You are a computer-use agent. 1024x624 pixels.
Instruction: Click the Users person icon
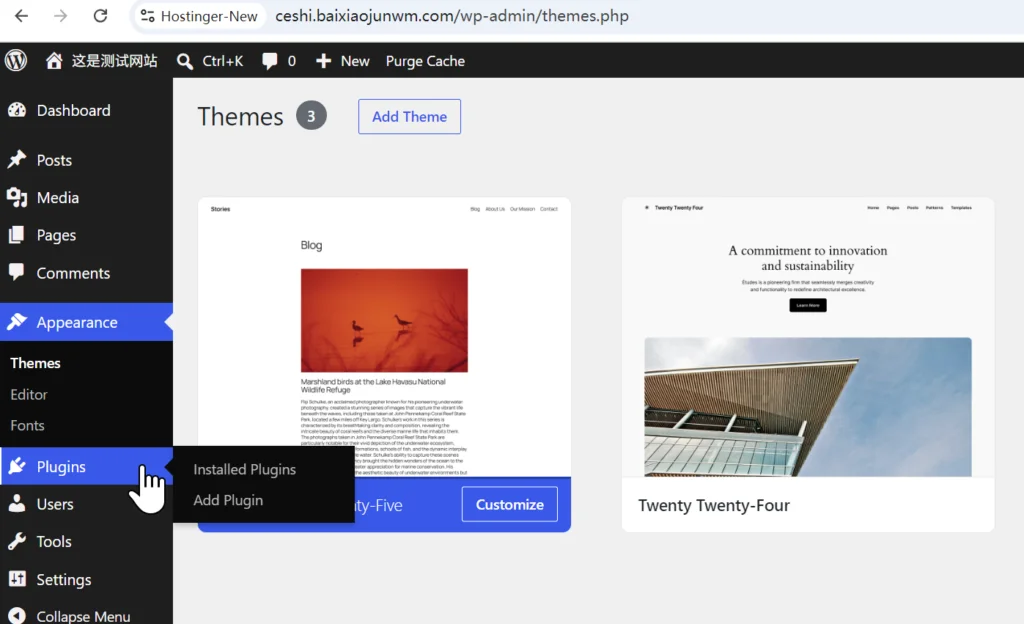[x=17, y=504]
